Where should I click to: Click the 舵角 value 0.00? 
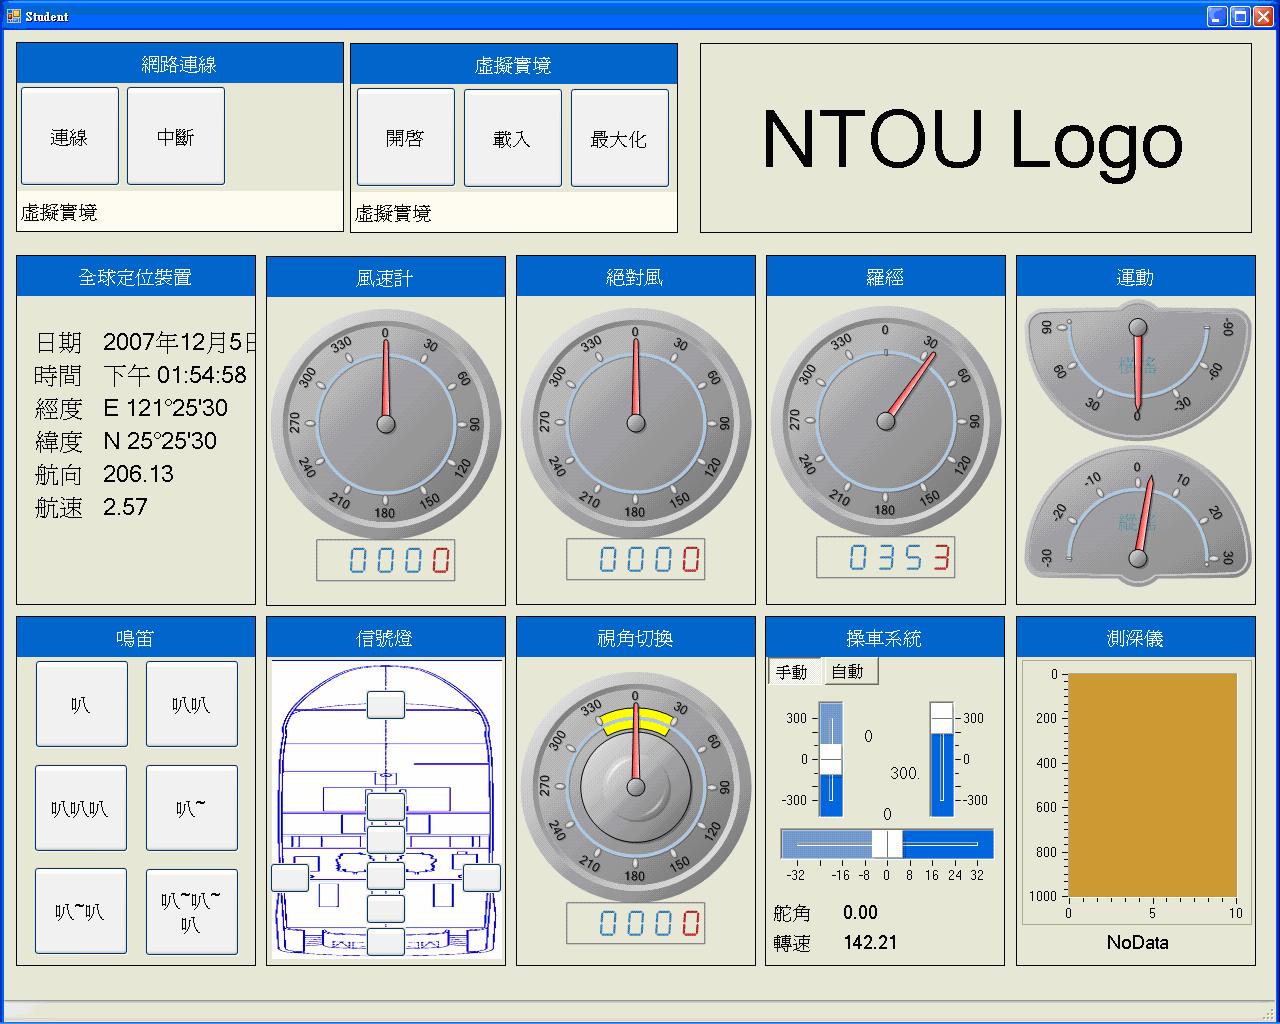pyautogui.click(x=860, y=912)
